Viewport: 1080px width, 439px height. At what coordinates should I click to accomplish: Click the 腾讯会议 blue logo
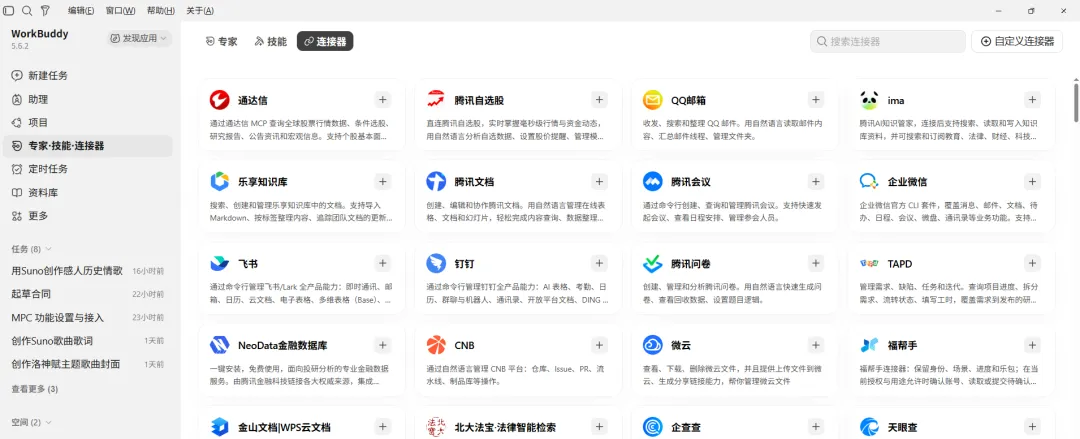point(653,182)
